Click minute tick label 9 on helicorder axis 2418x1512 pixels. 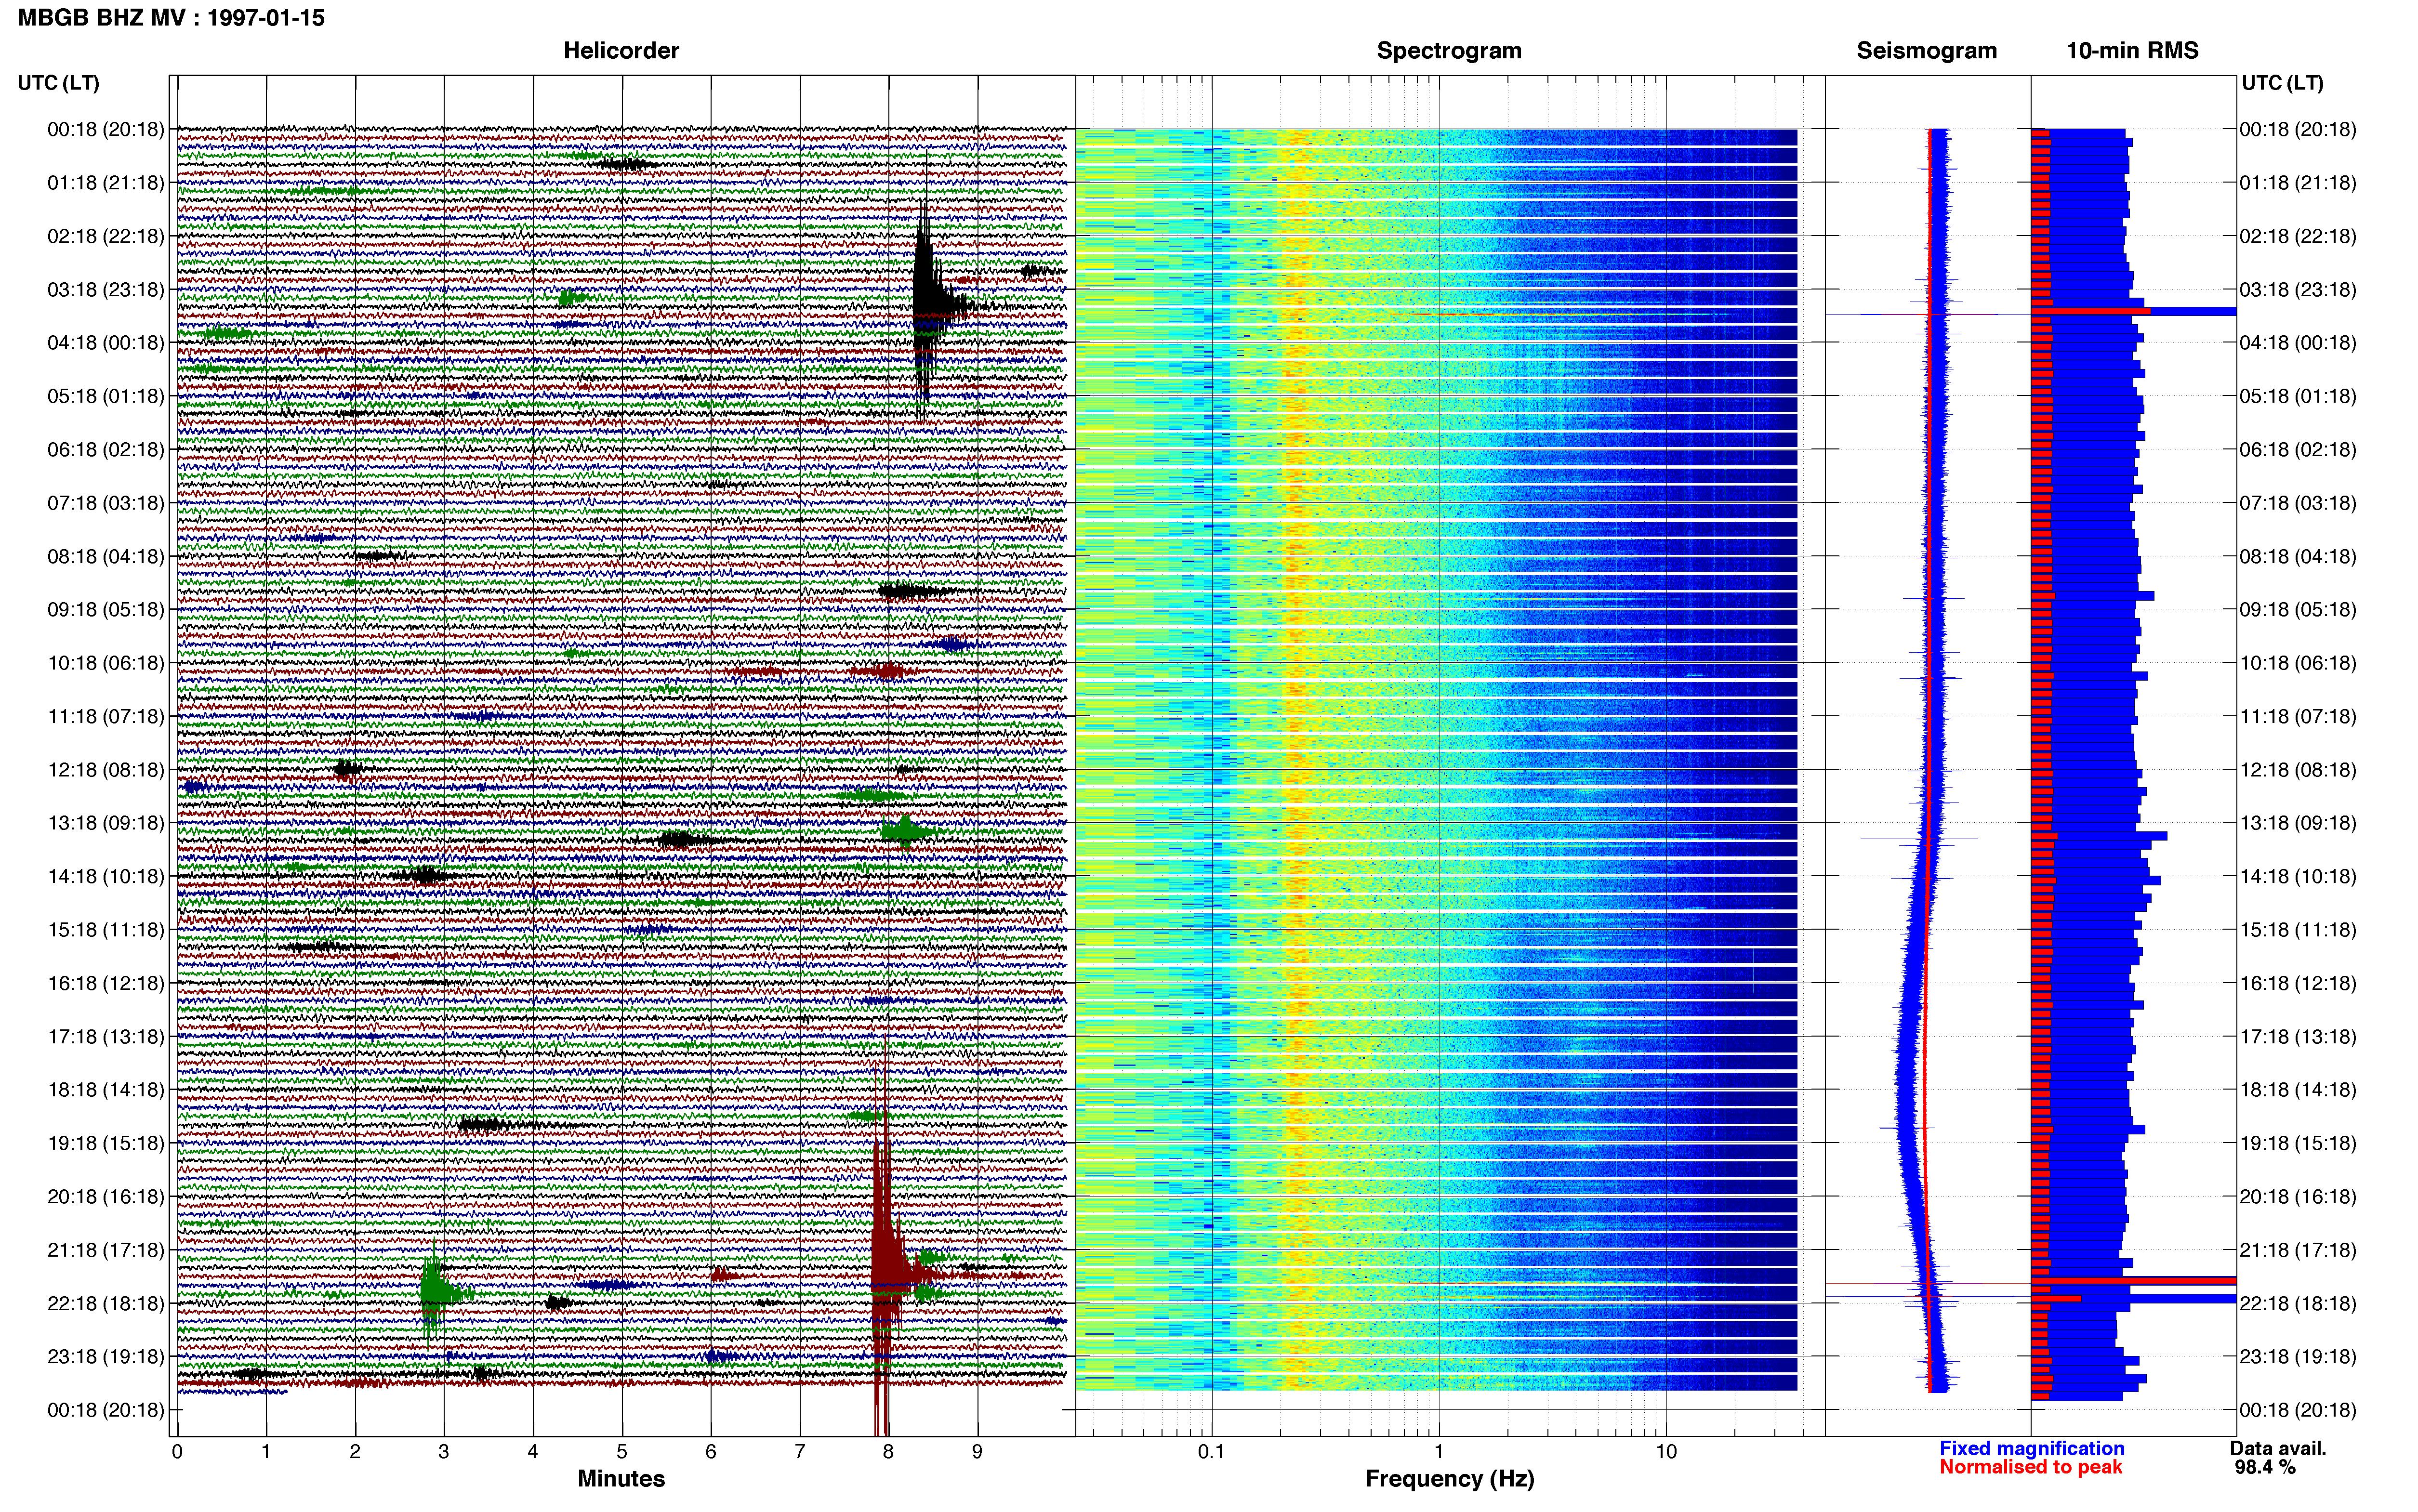(977, 1451)
